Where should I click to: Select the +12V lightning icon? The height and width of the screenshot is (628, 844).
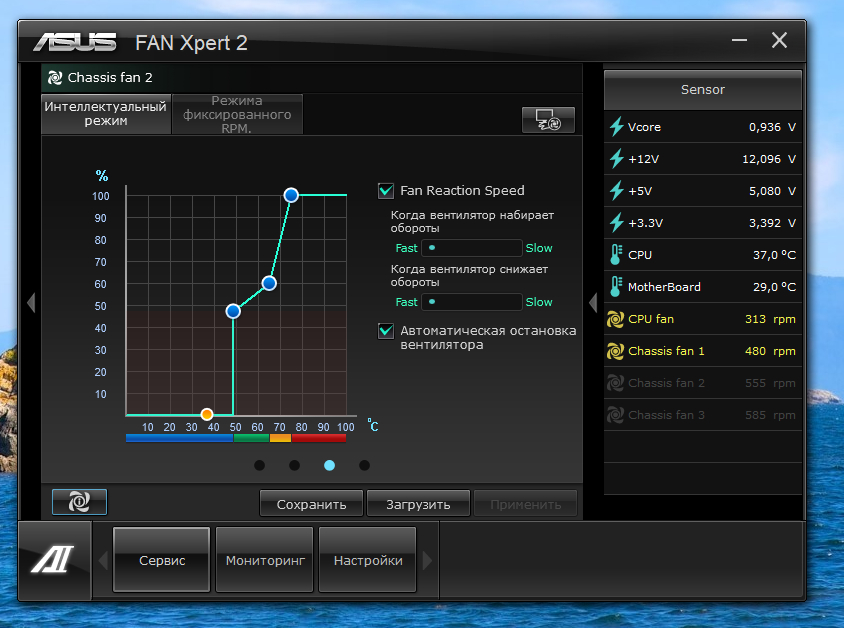[616, 159]
